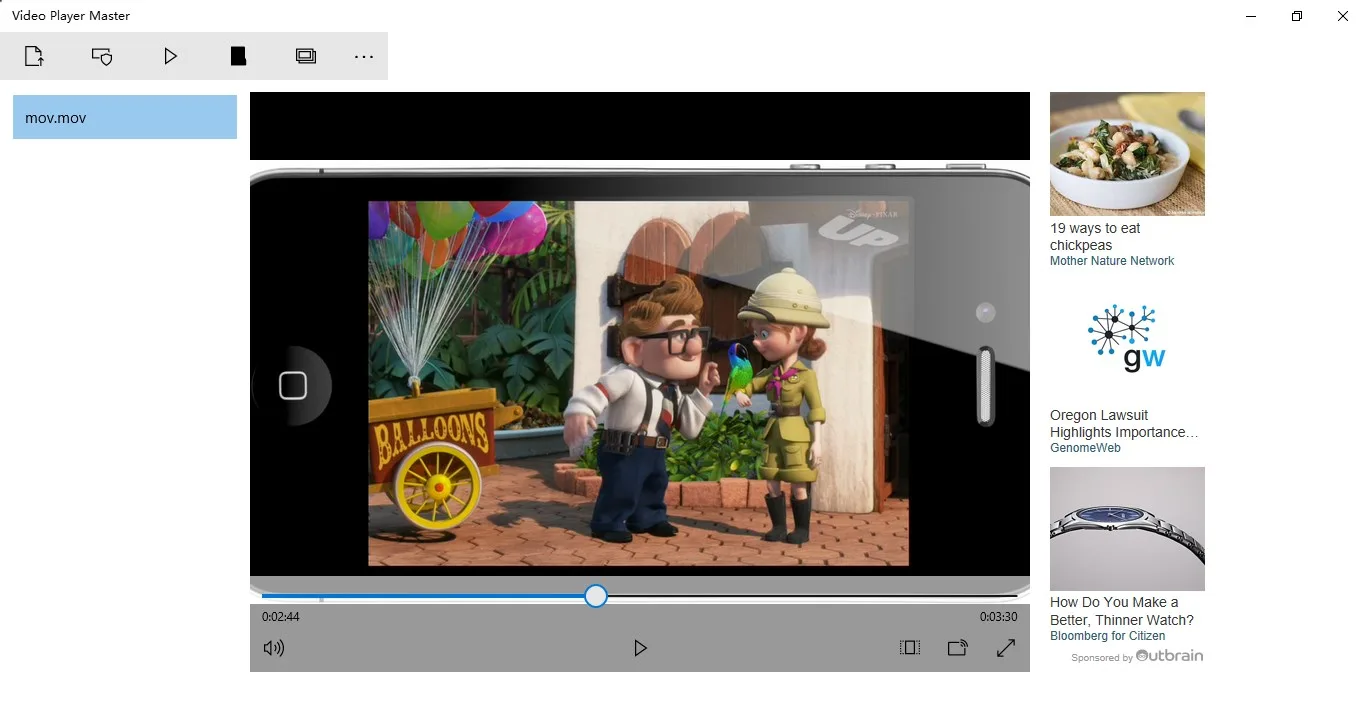Open the three-dot more options menu

tap(364, 57)
